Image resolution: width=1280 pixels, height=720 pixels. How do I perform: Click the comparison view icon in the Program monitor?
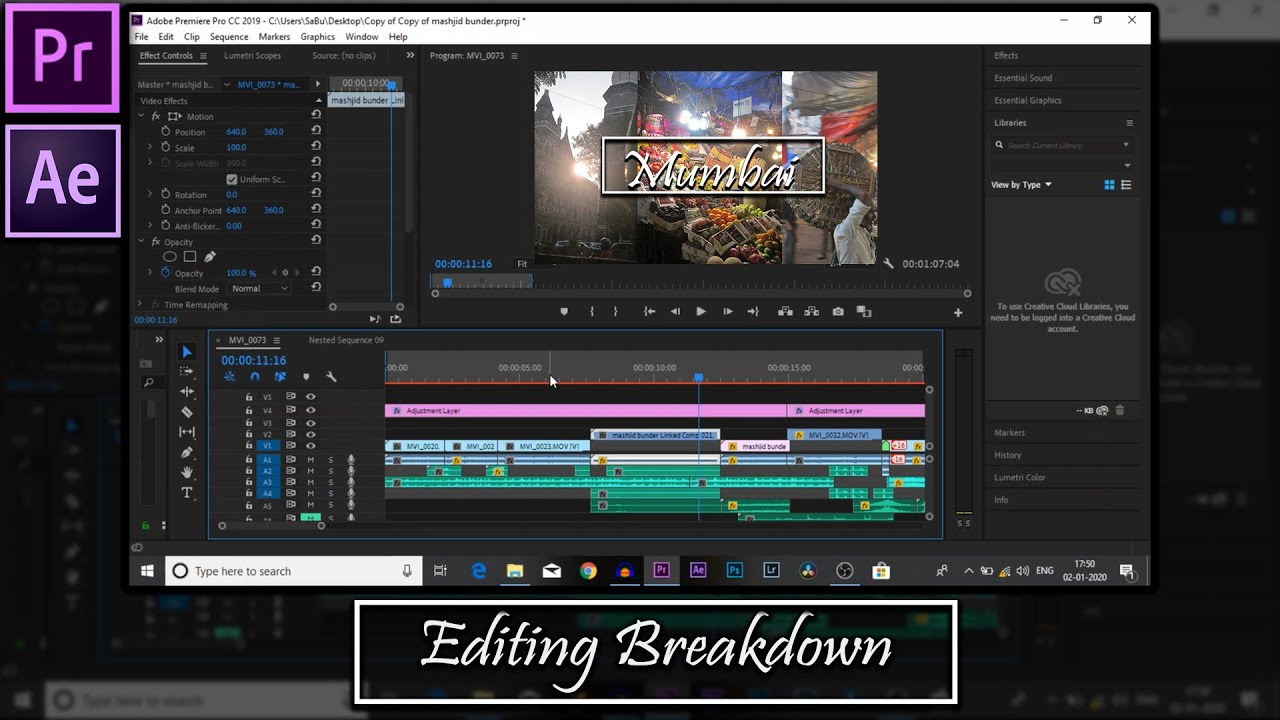tap(864, 312)
